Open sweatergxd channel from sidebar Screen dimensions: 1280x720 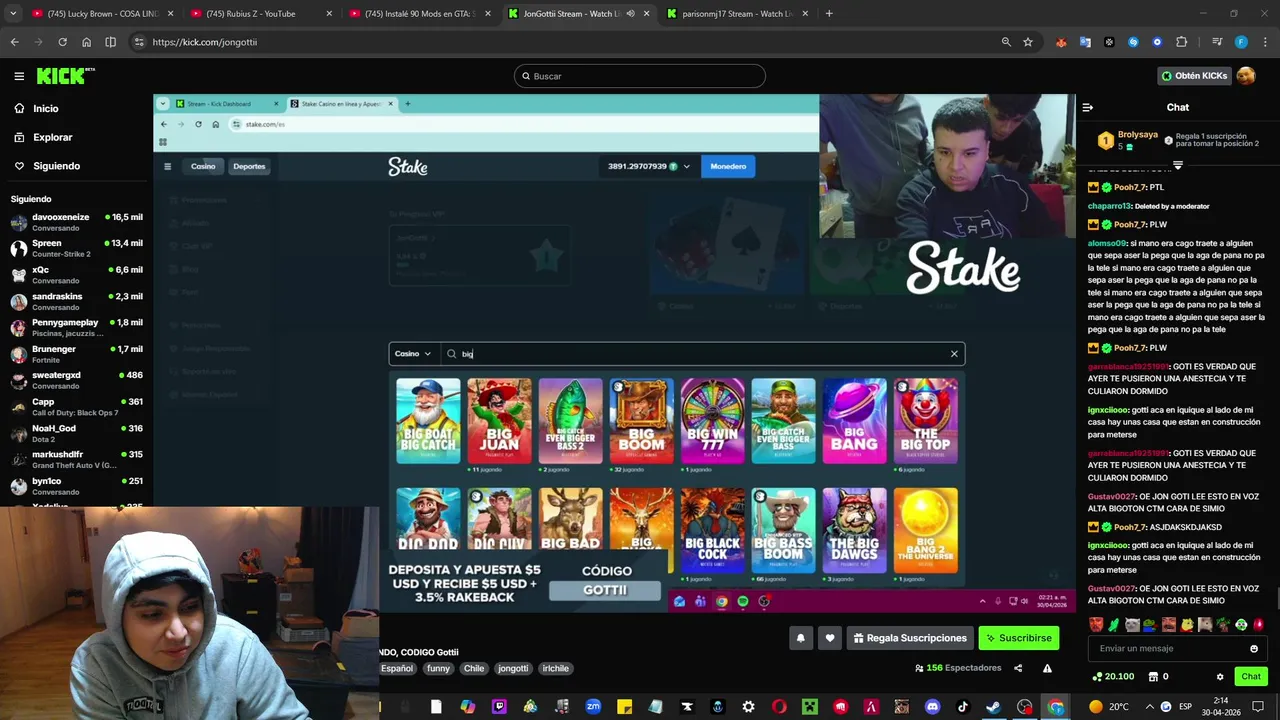76,380
